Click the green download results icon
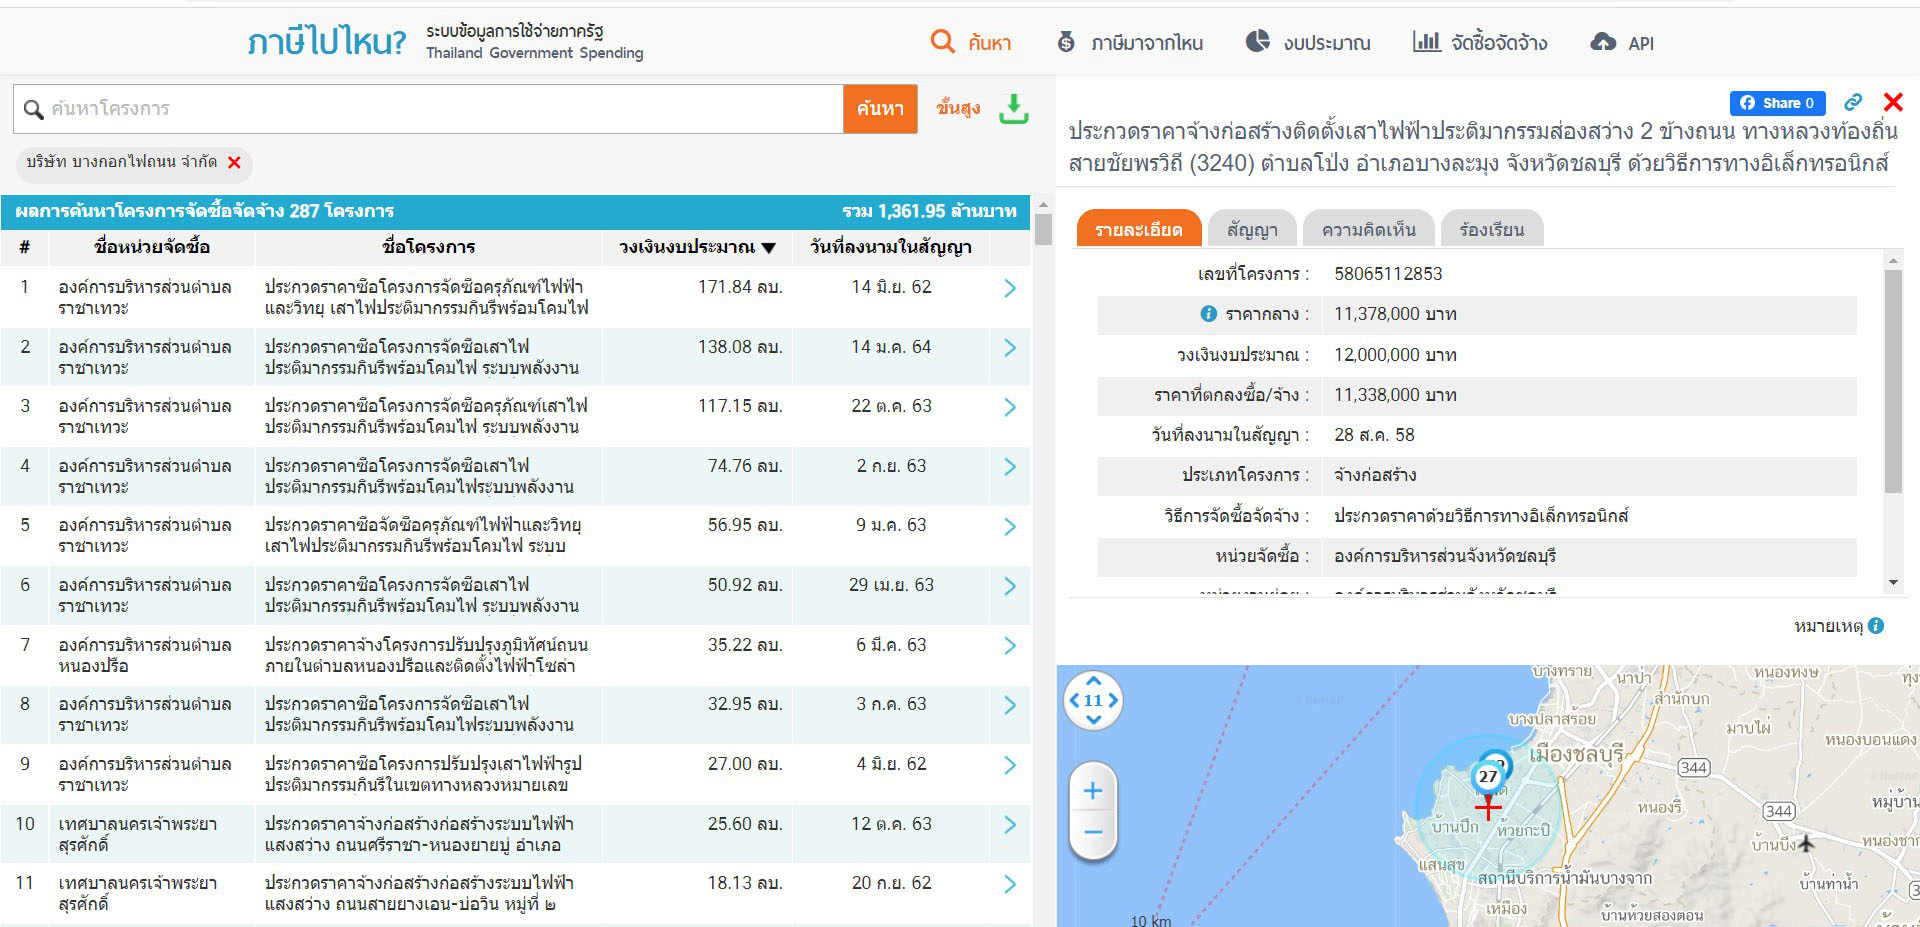 click(x=1013, y=109)
